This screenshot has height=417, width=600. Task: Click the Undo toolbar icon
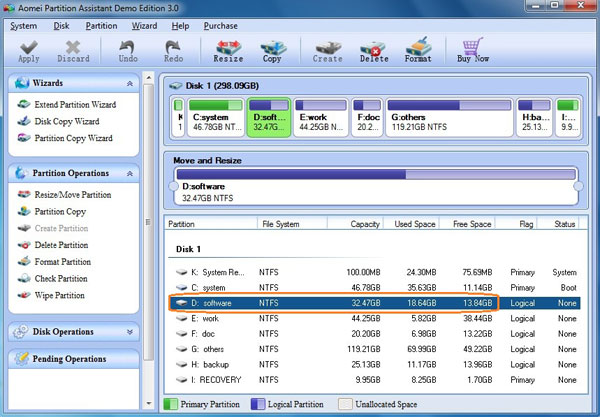(128, 49)
